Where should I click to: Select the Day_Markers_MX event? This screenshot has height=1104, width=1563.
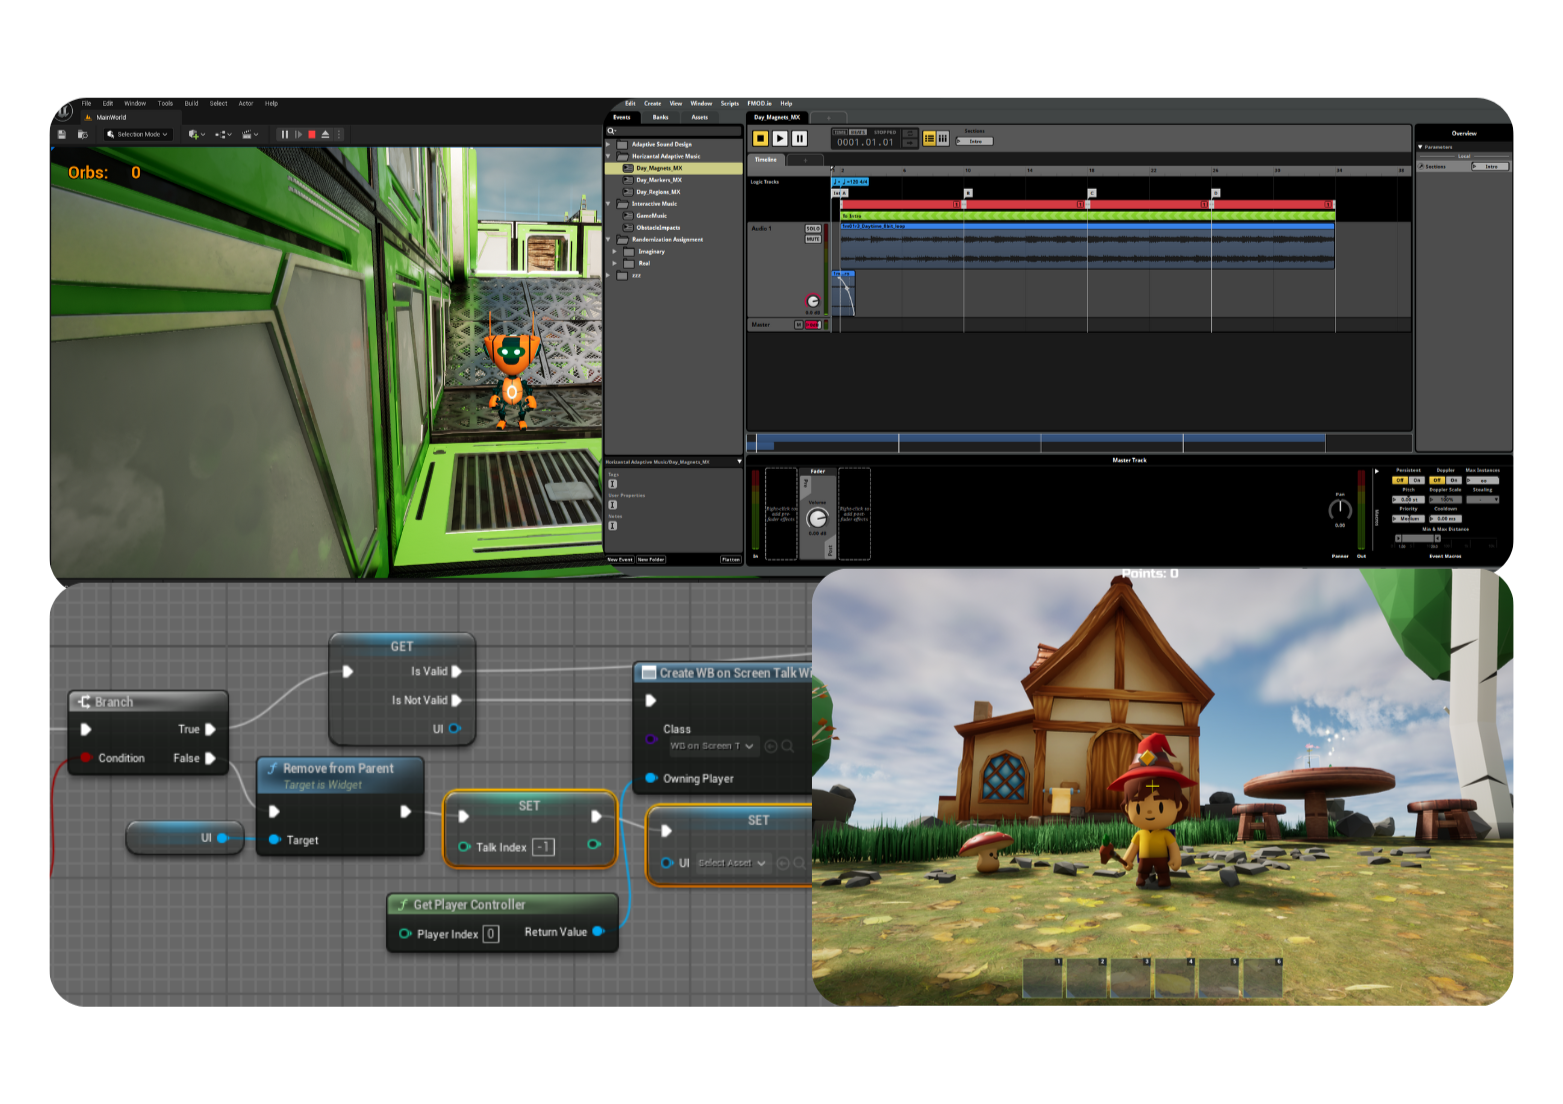pyautogui.click(x=658, y=180)
